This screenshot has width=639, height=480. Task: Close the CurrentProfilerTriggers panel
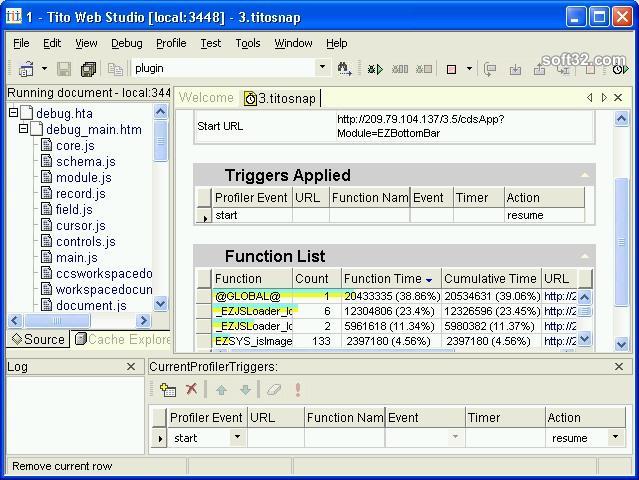click(x=619, y=367)
